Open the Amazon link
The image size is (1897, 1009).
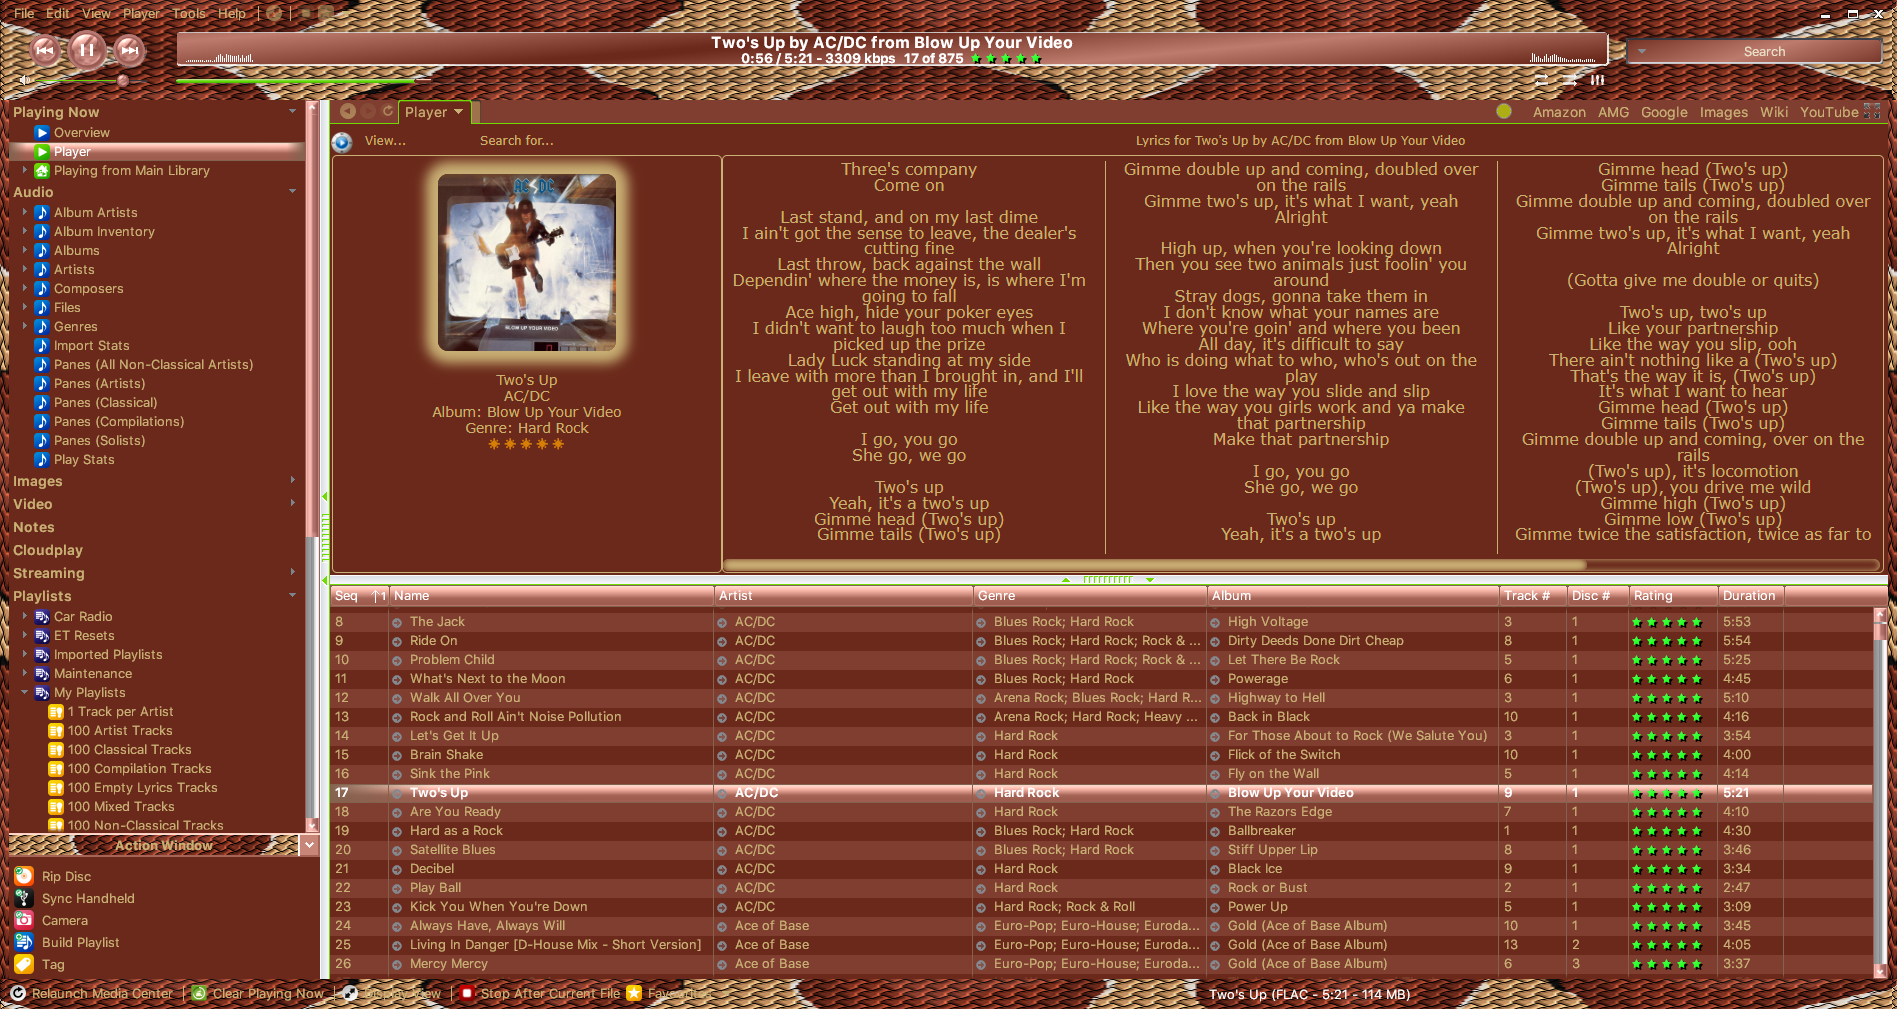pos(1559,112)
